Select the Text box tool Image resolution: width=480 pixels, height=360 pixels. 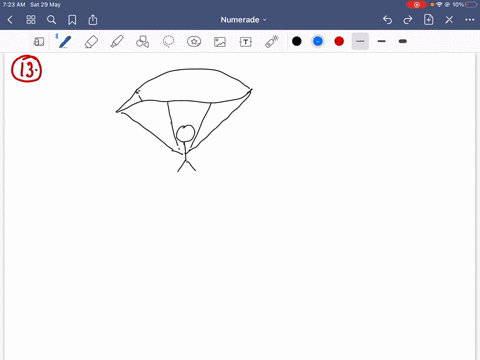click(246, 42)
